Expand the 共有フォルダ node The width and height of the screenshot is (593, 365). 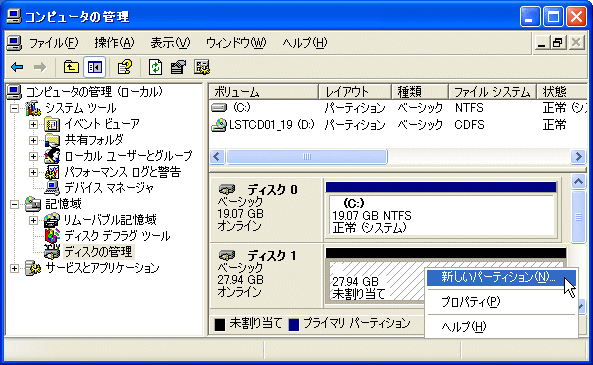[33, 140]
